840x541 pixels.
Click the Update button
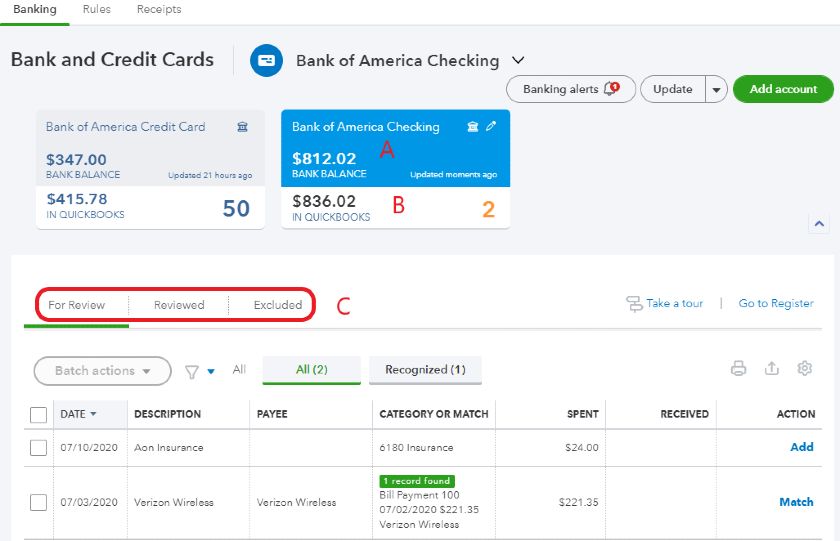[673, 89]
